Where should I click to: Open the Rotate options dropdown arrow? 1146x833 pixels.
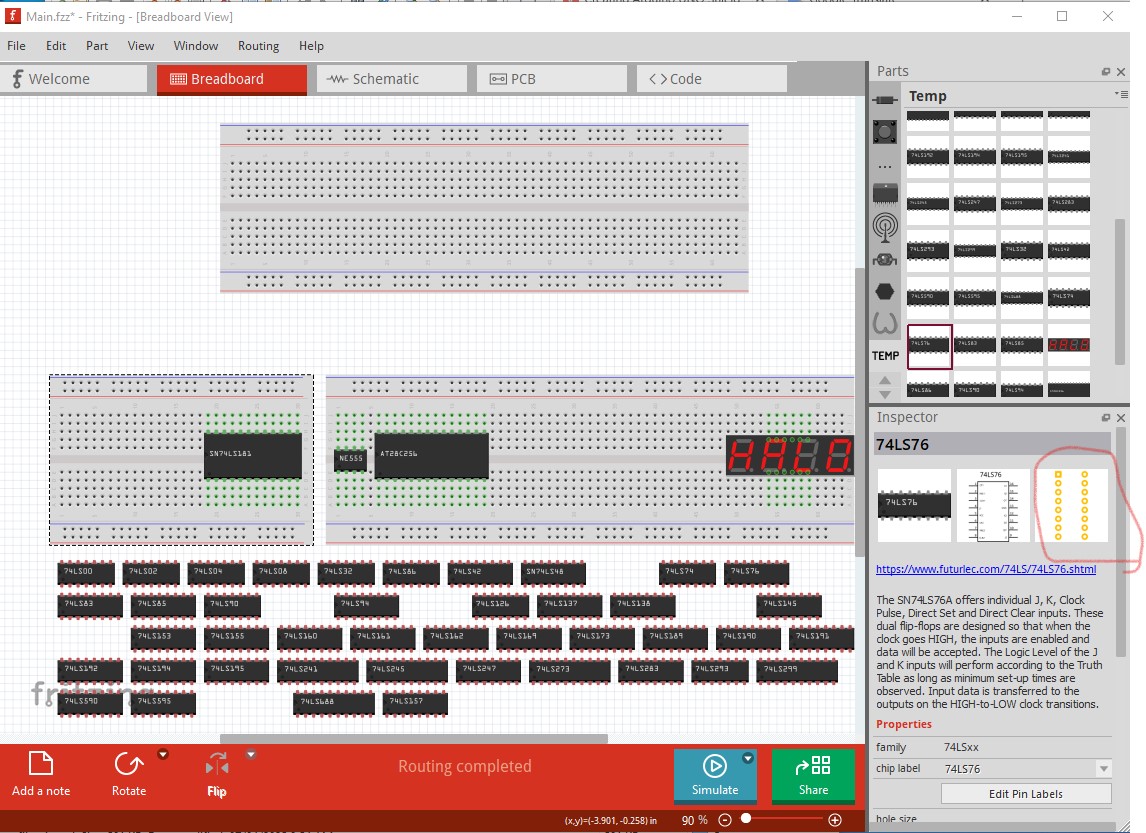coord(163,754)
